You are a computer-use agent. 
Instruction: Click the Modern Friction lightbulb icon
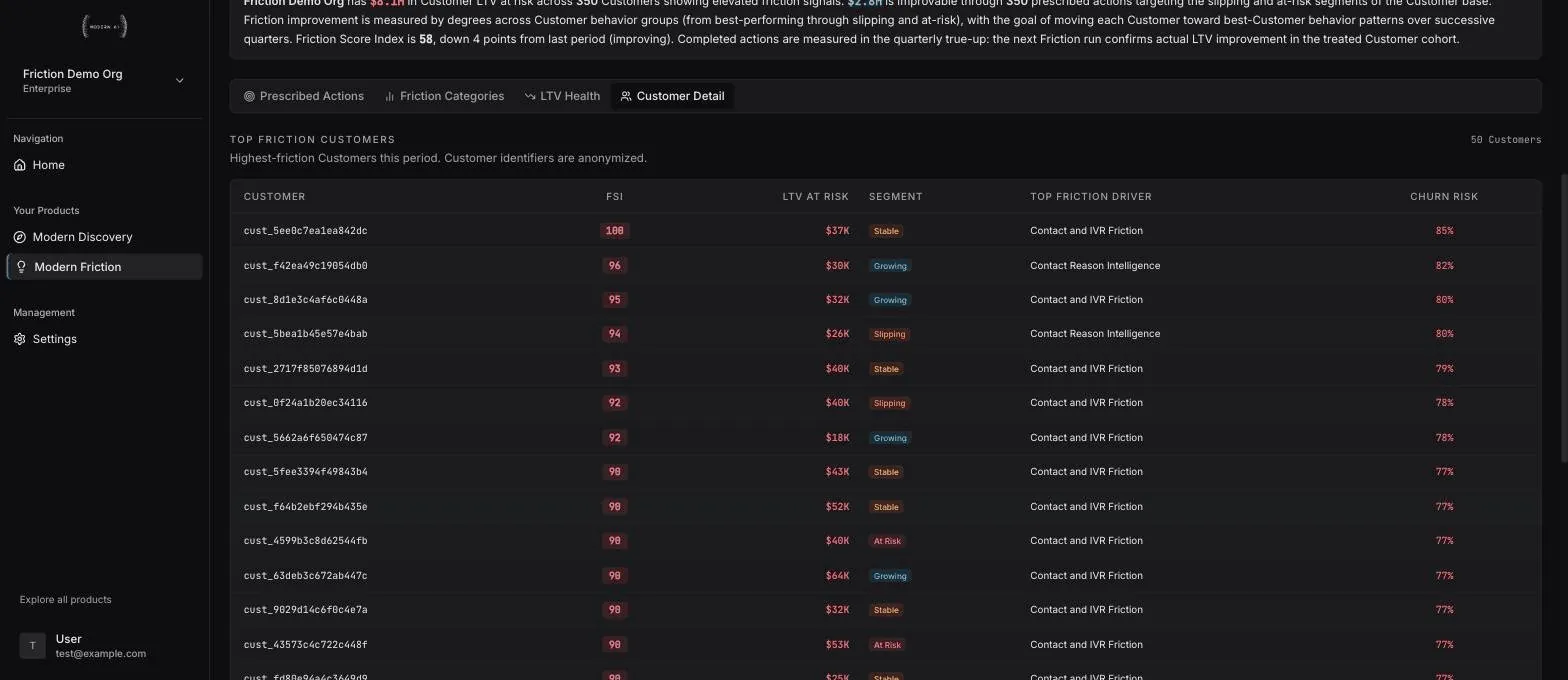pyautogui.click(x=21, y=267)
